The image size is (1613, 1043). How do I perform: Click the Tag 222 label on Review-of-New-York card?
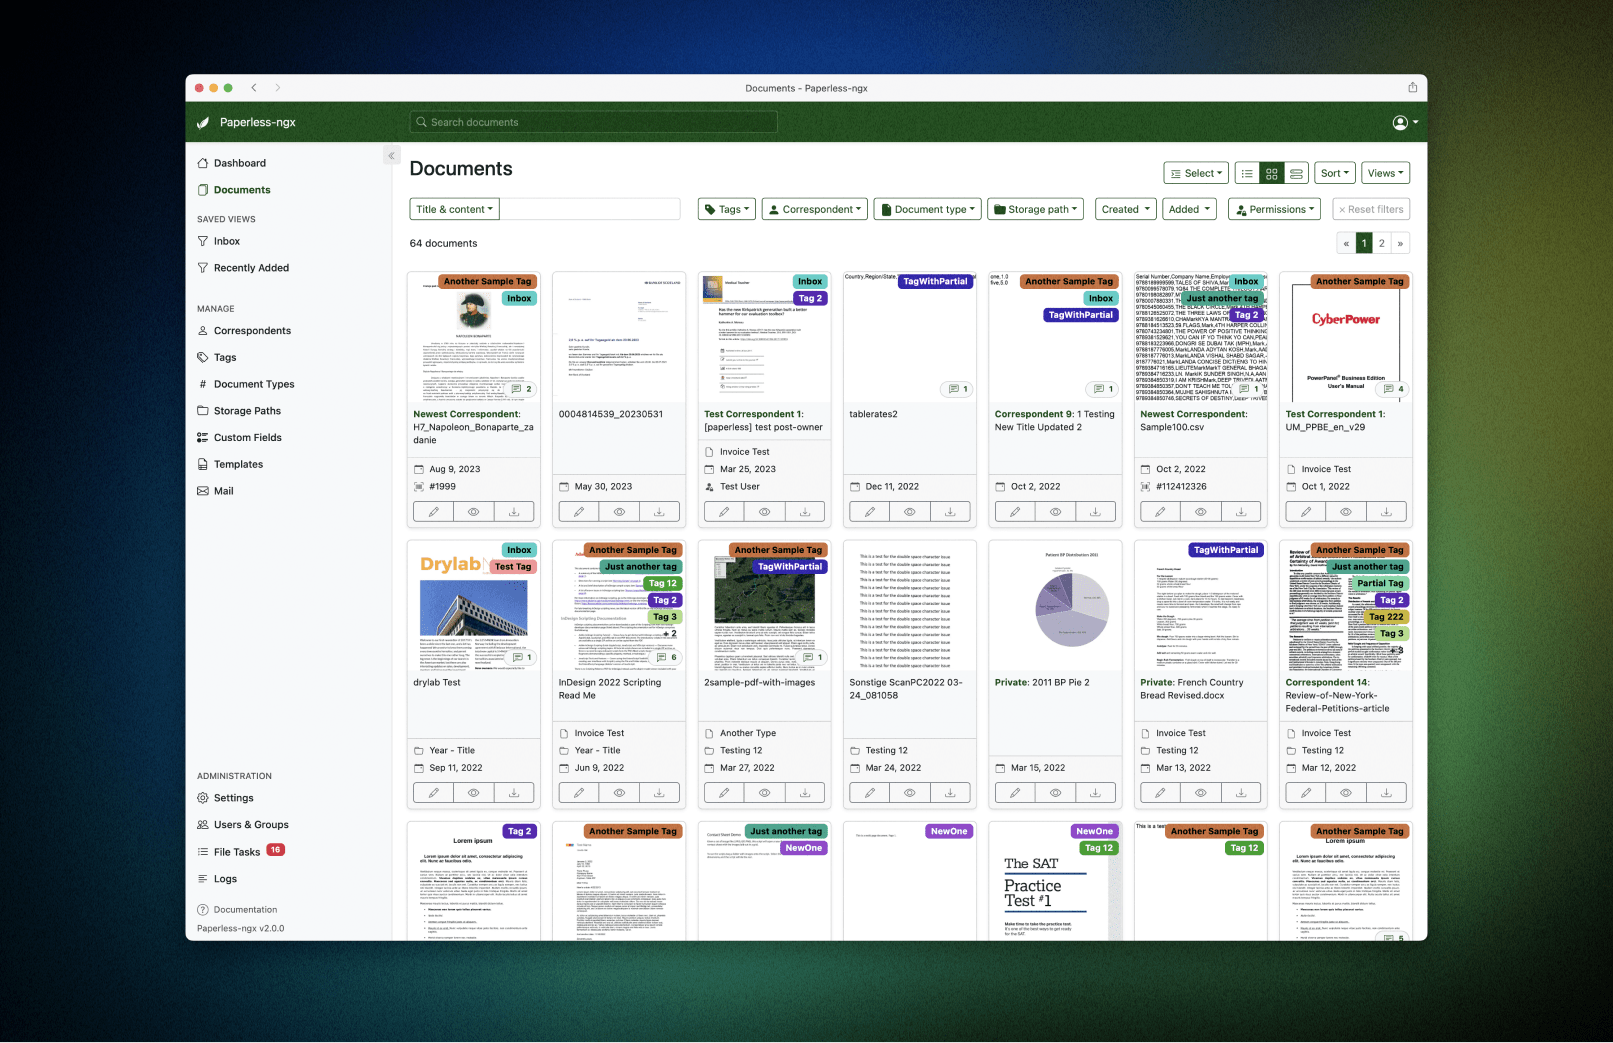click(1386, 617)
